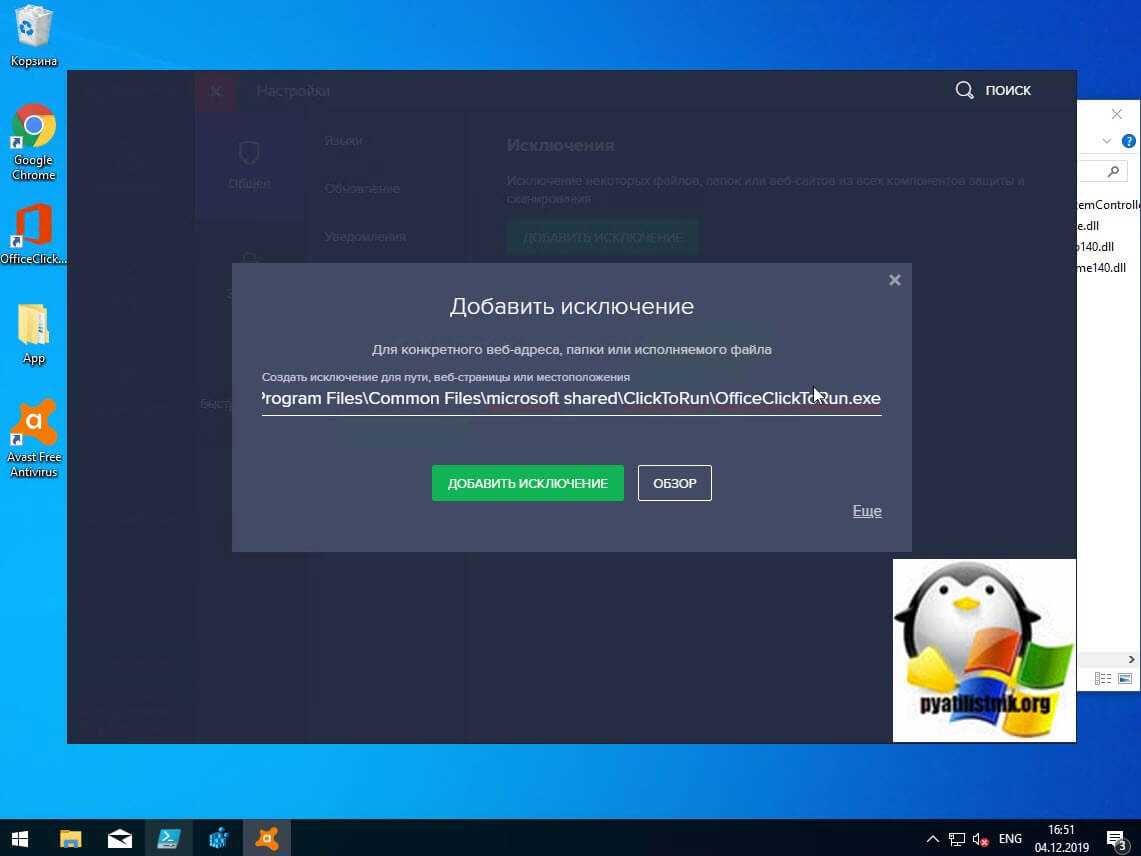
Task: Open File Explorer from the taskbar
Action: point(70,838)
